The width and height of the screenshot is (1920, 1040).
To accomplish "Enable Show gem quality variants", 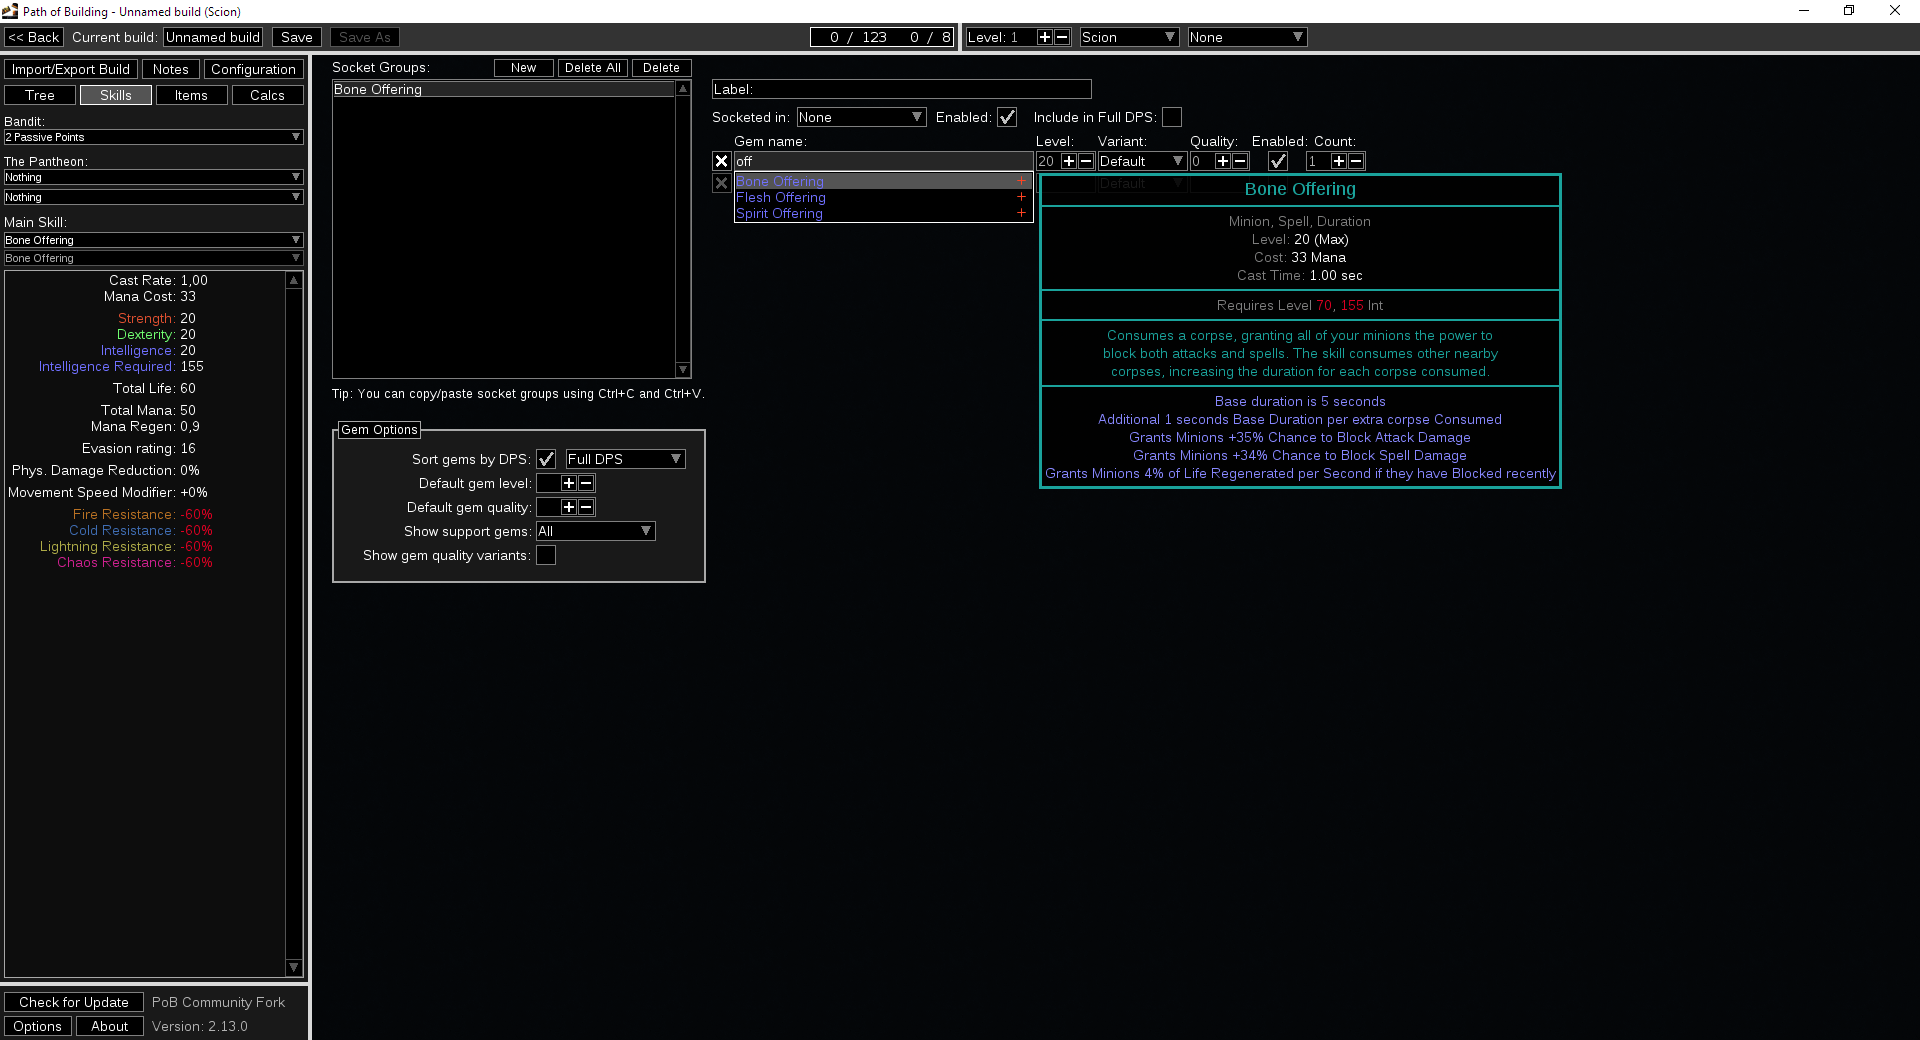I will pos(546,555).
